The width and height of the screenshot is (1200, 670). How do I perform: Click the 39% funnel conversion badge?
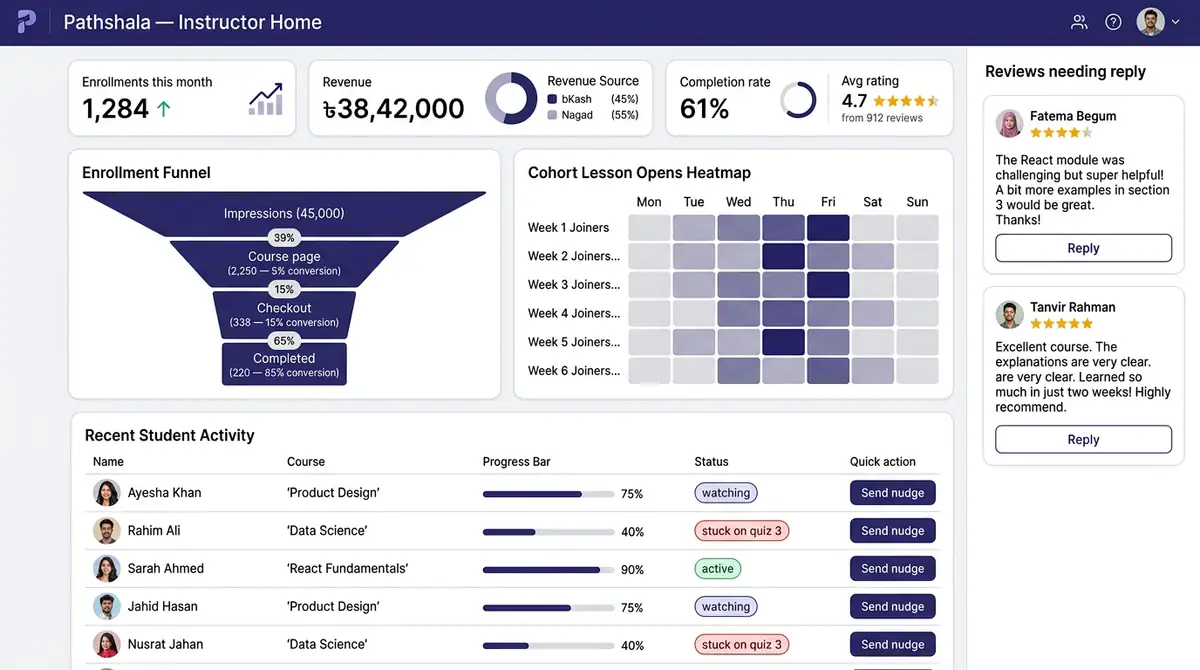click(284, 238)
